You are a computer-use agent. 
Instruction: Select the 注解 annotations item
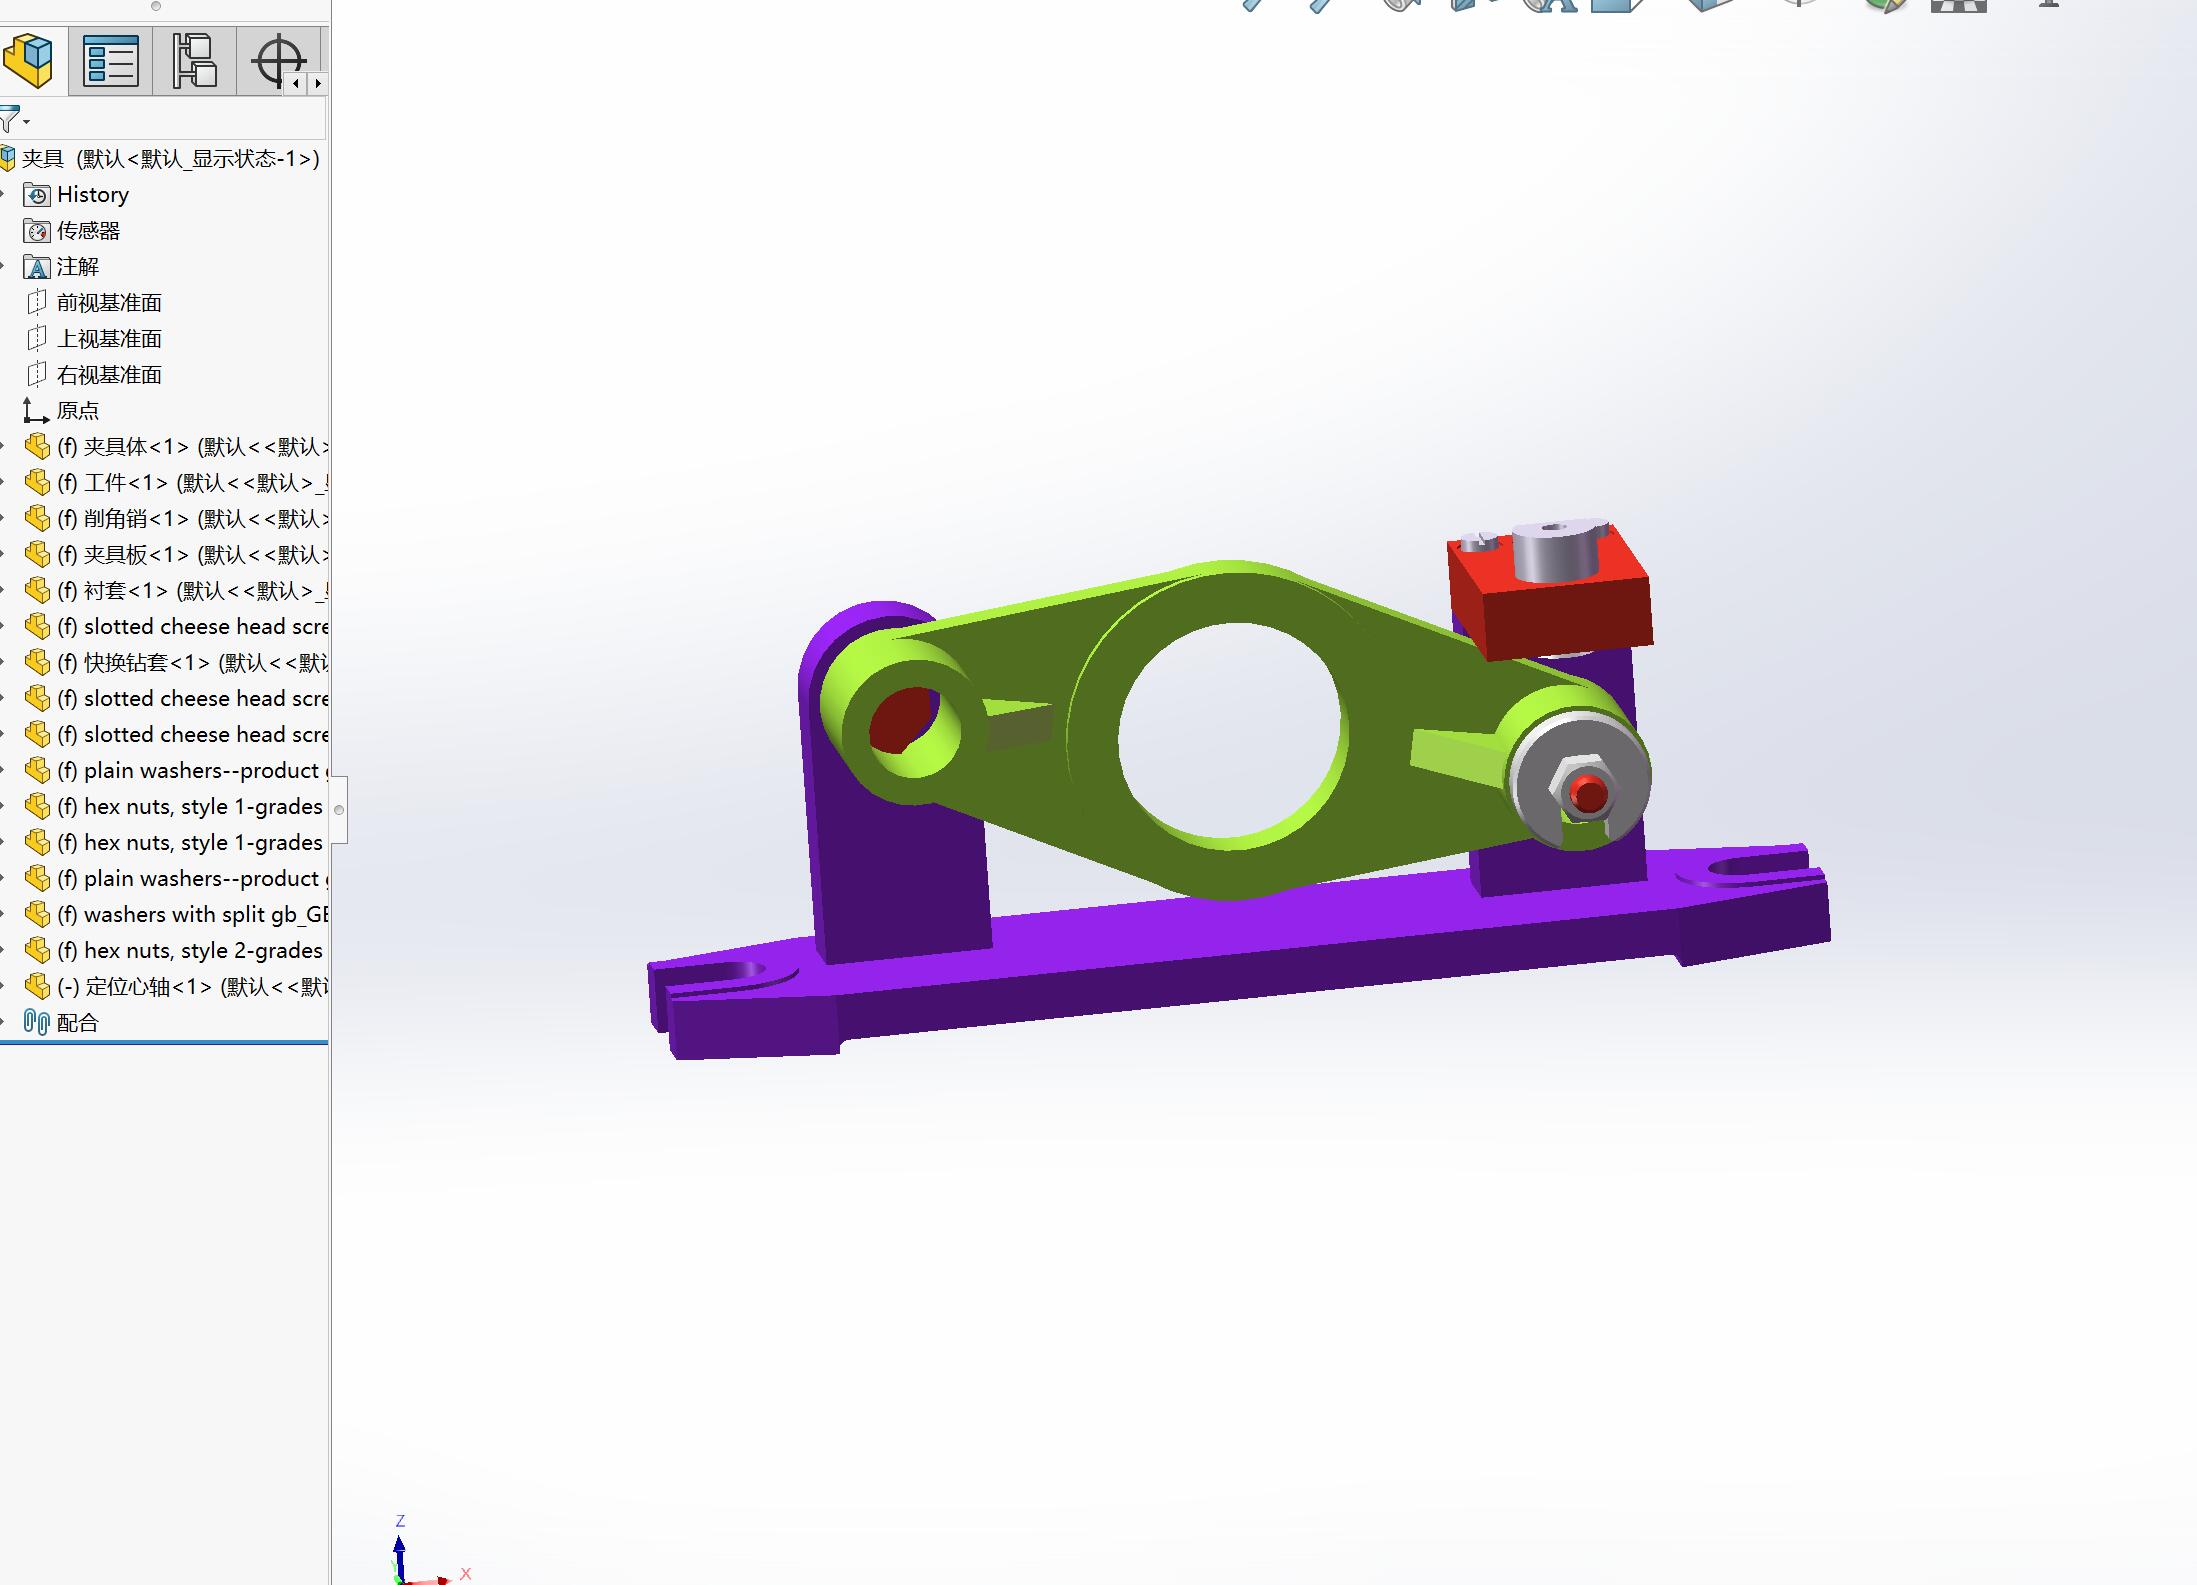coord(77,267)
